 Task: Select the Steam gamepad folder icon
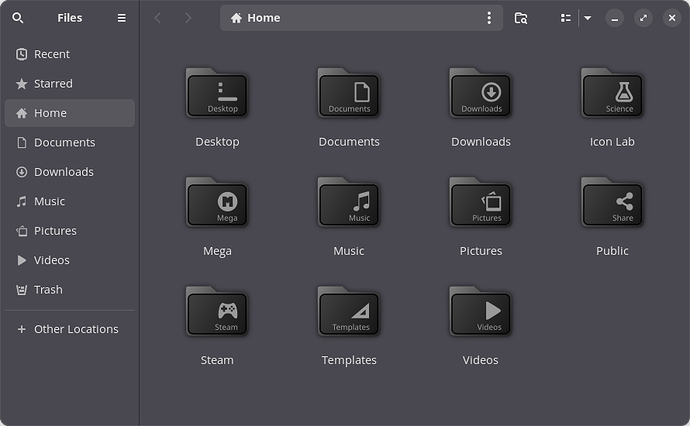(217, 311)
